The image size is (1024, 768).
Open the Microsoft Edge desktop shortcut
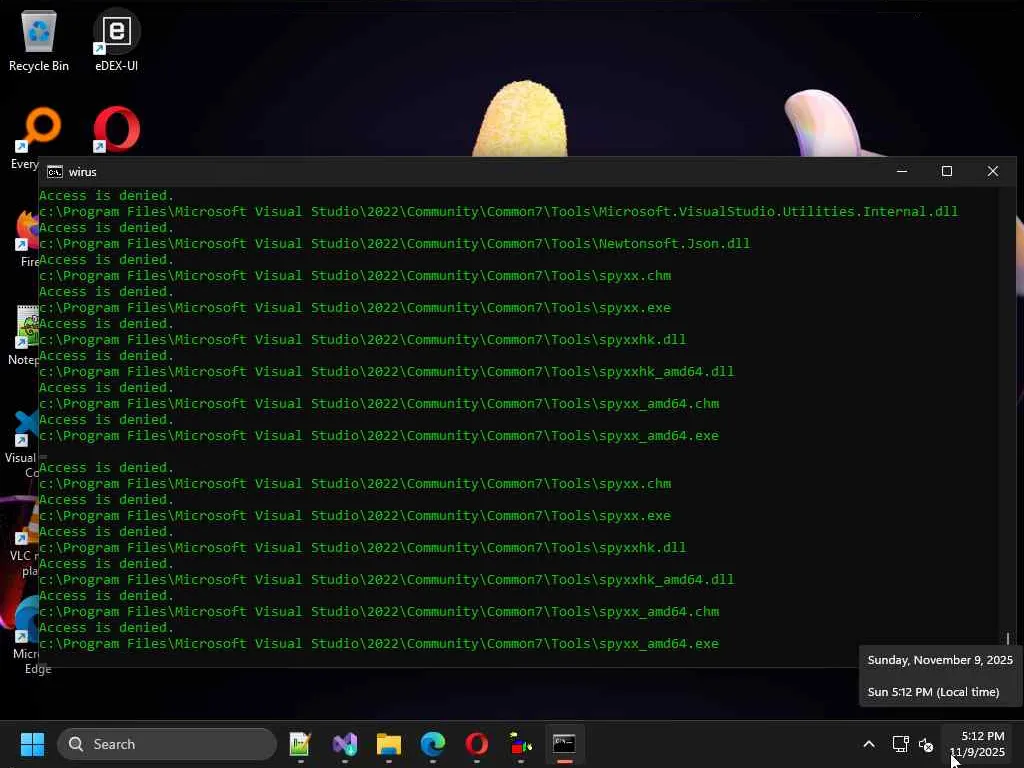coord(26,635)
